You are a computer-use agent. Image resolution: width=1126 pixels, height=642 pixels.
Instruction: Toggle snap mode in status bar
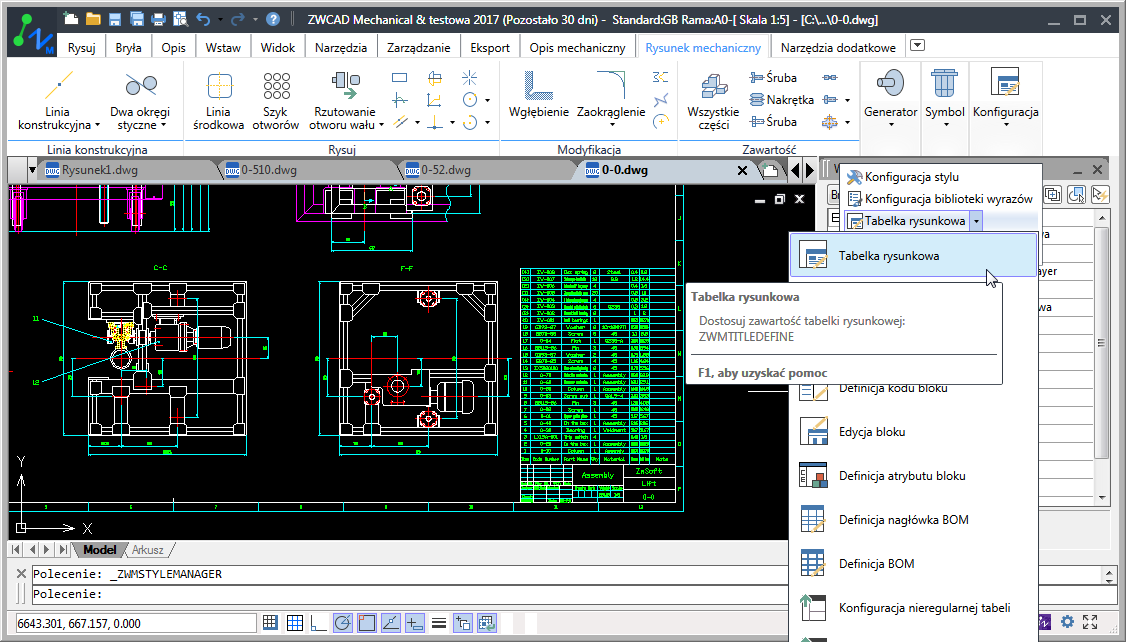(x=270, y=623)
